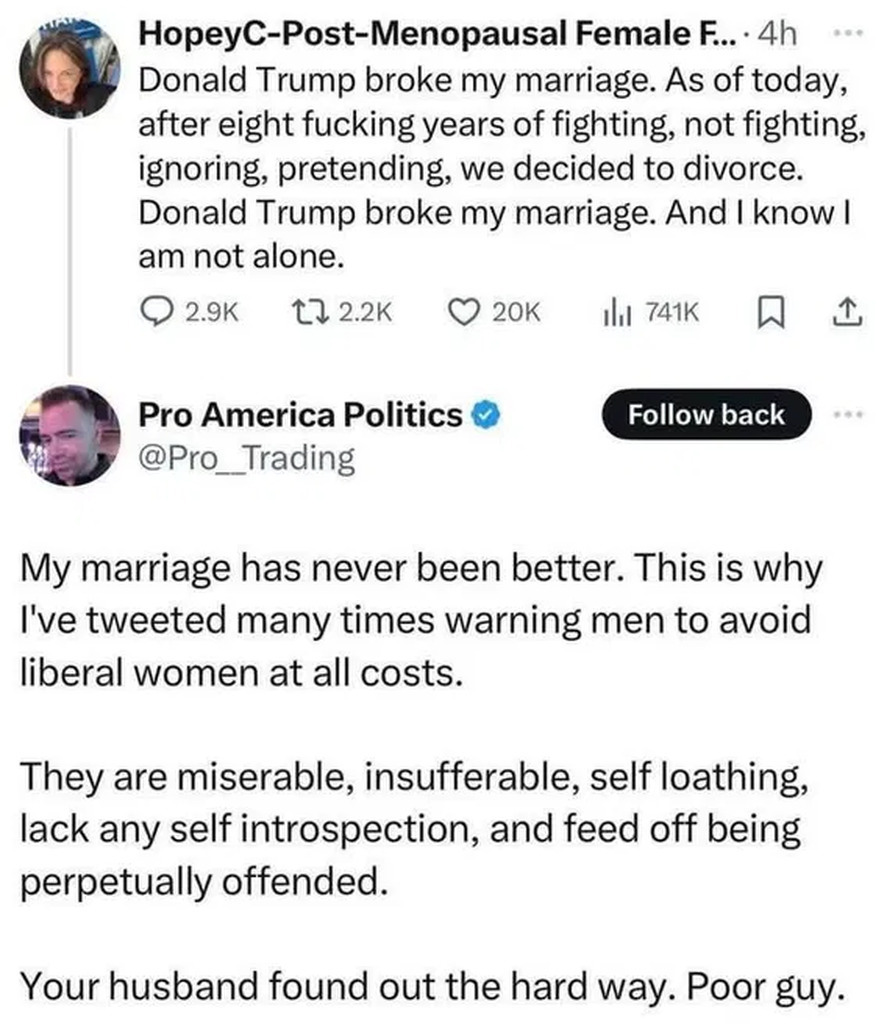This screenshot has width=887, height=1024.
Task: Like HopeyC's tweet with the heart icon
Action: 463,312
